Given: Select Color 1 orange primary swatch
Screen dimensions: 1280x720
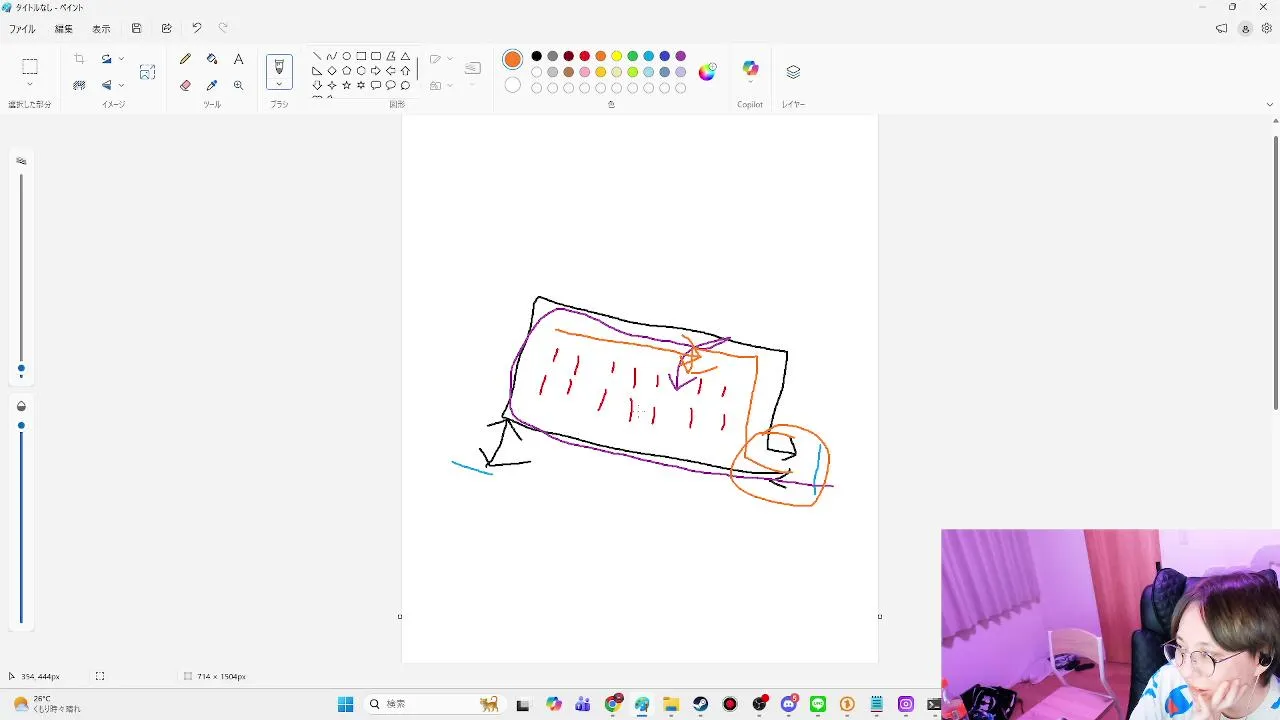Looking at the screenshot, I should coord(513,59).
